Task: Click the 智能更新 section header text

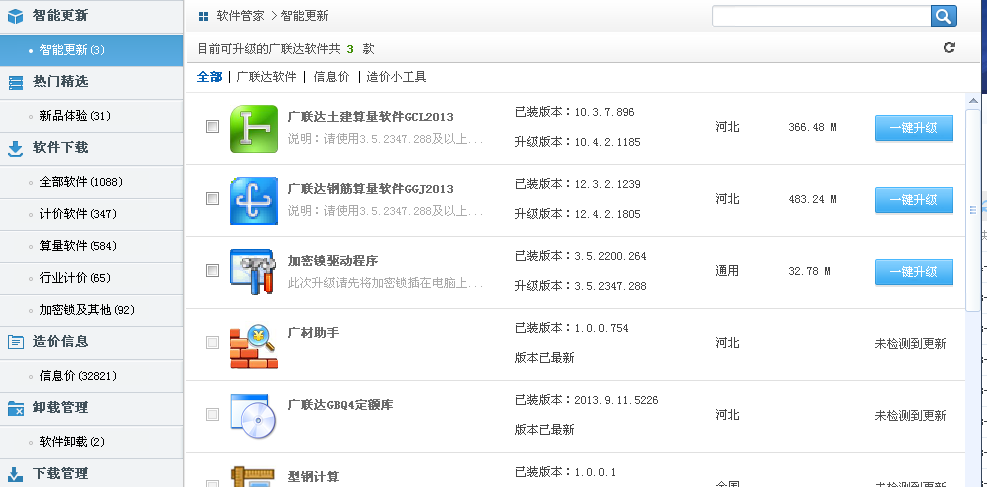Action: (60, 16)
